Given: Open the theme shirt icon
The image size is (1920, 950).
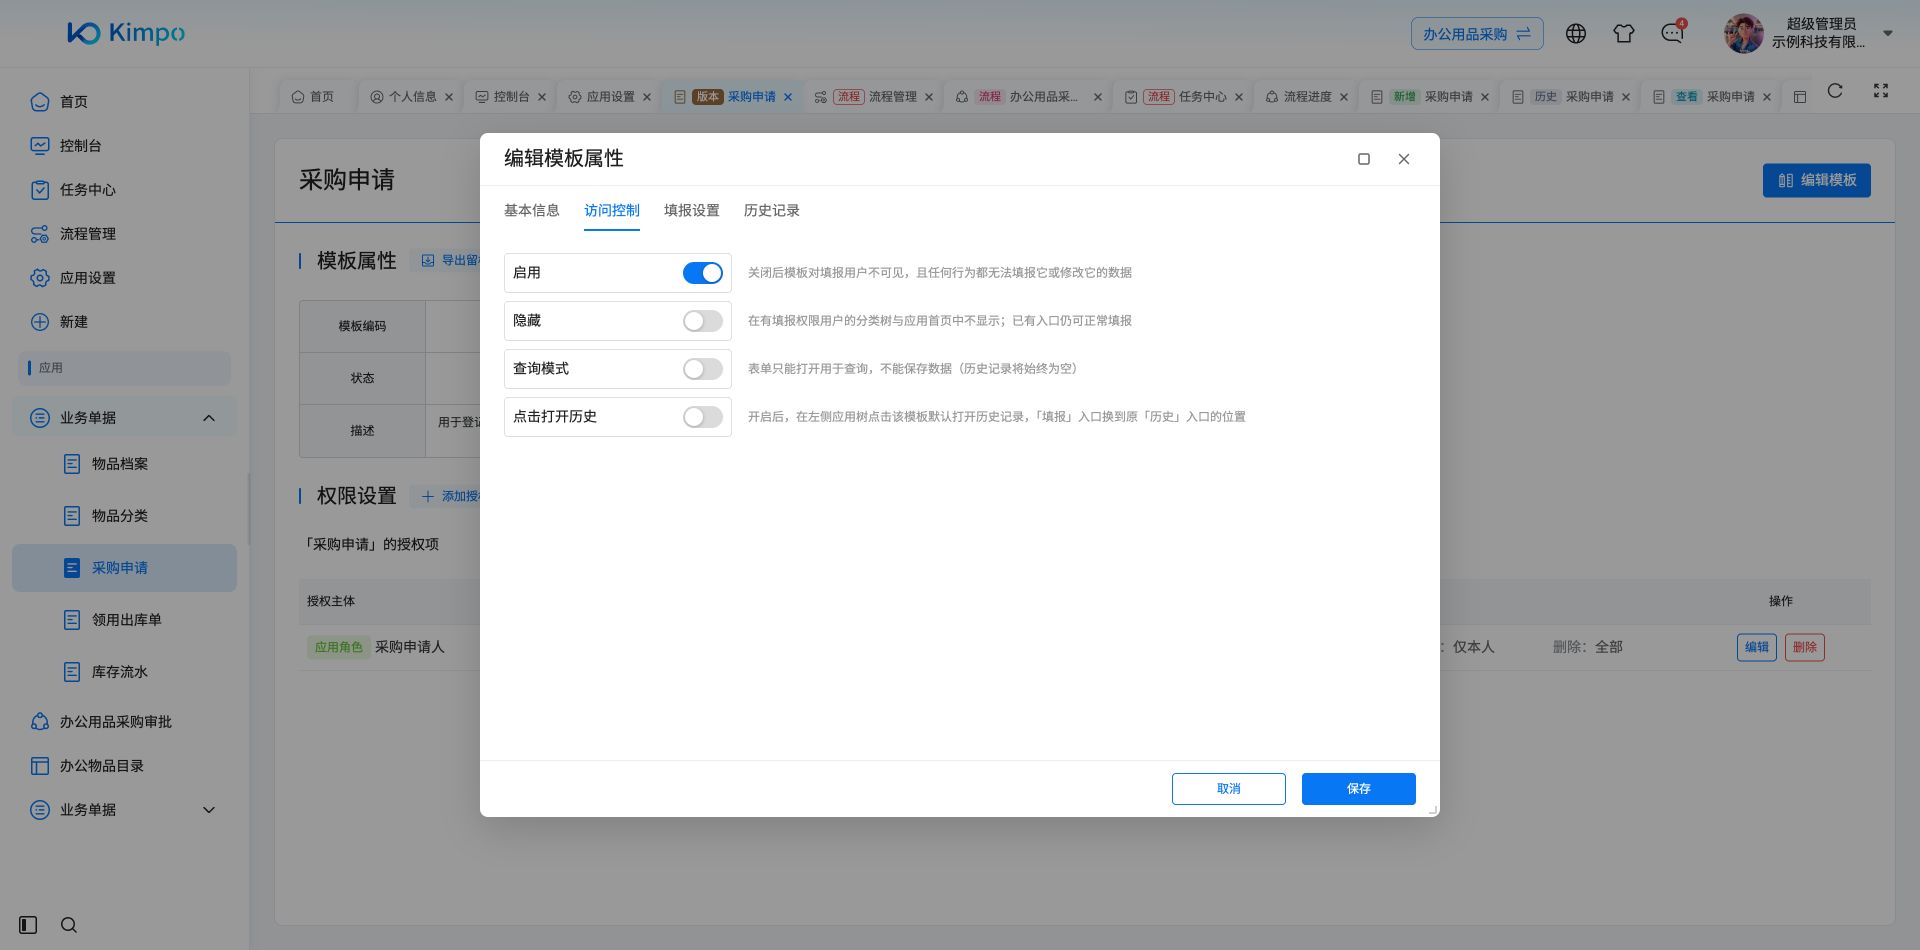Looking at the screenshot, I should 1624,34.
